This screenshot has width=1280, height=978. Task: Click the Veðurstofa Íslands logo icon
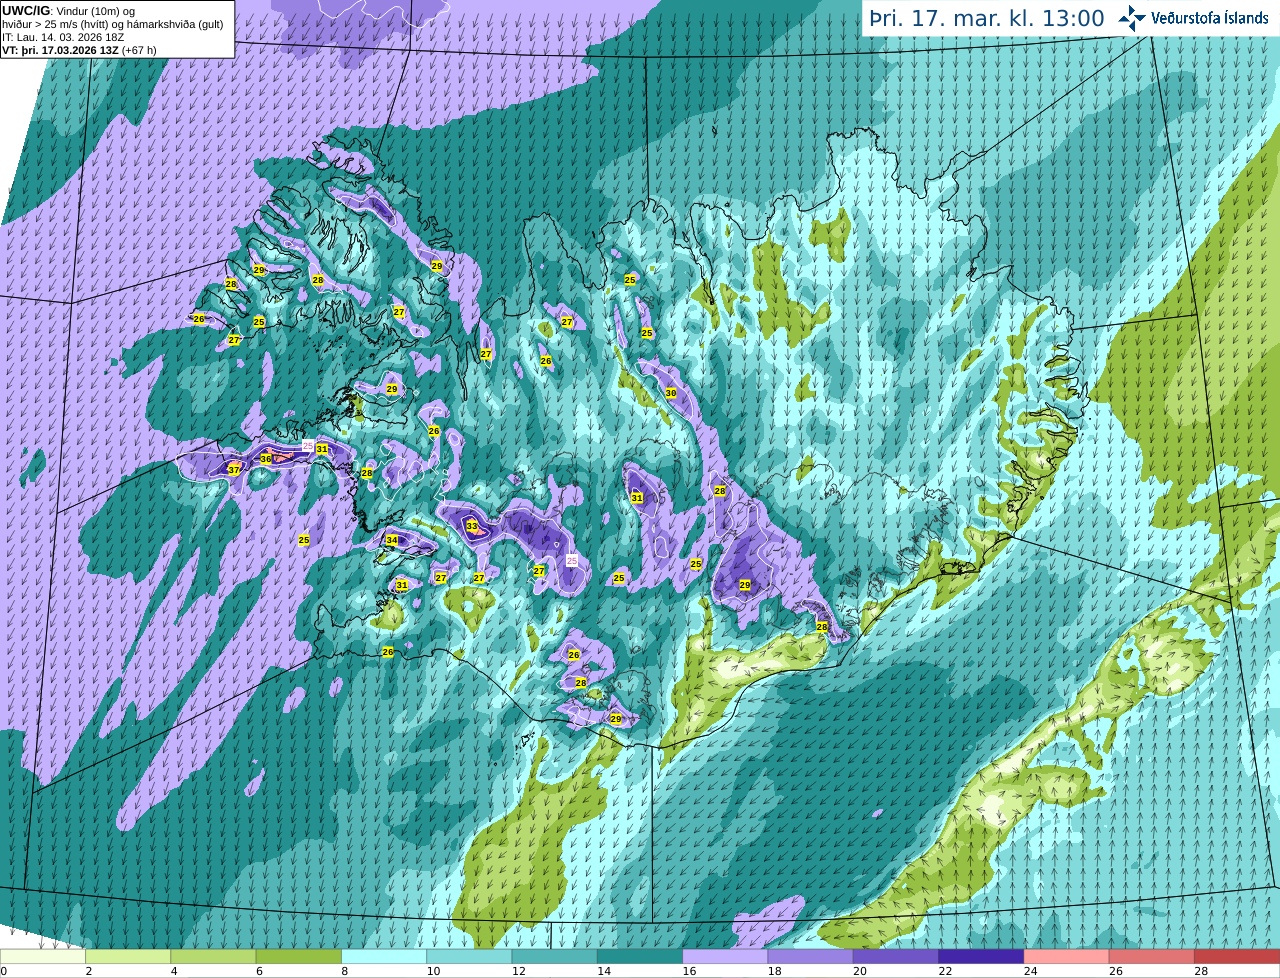pyautogui.click(x=1132, y=18)
